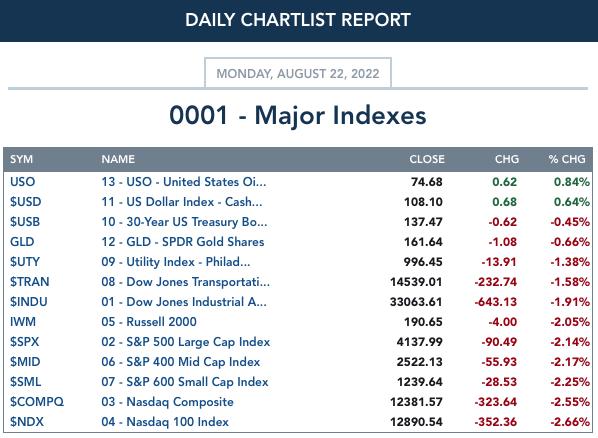Open S&P 500 Large Cap Index link
This screenshot has width=598, height=438.
(185, 342)
